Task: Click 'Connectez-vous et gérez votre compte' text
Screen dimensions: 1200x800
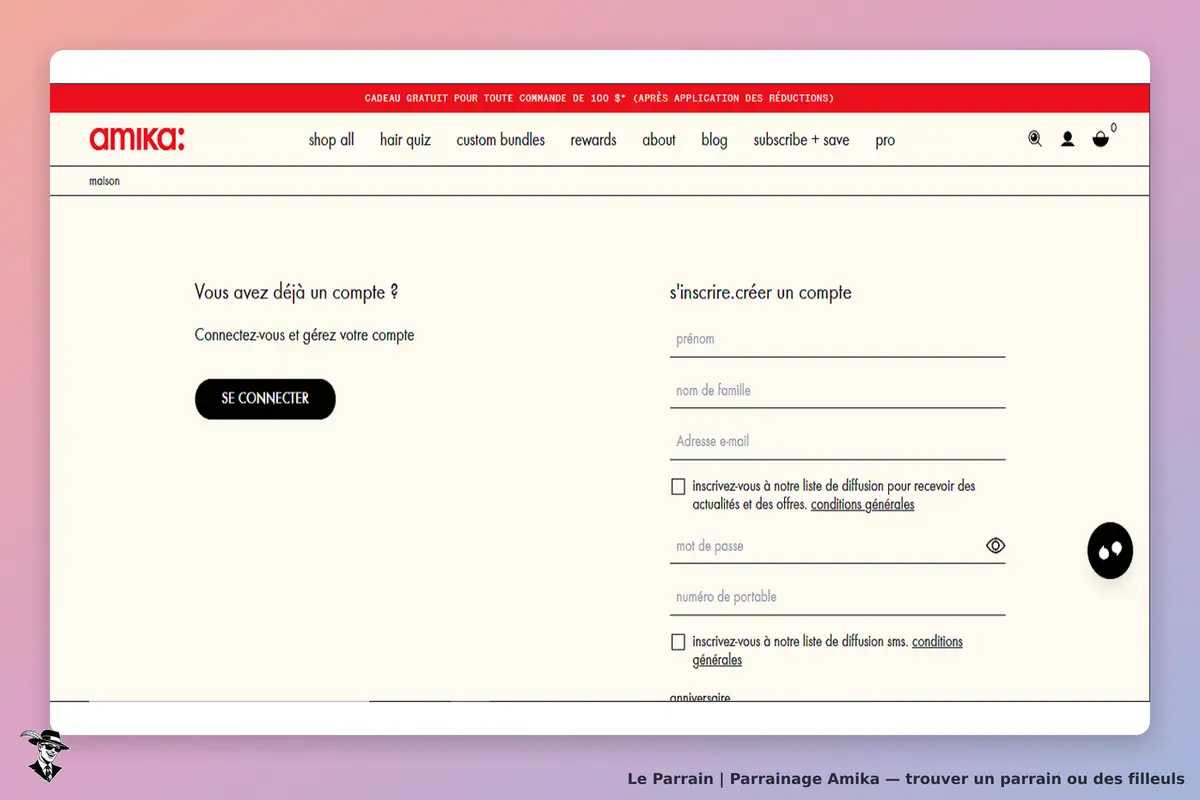Action: (x=305, y=336)
